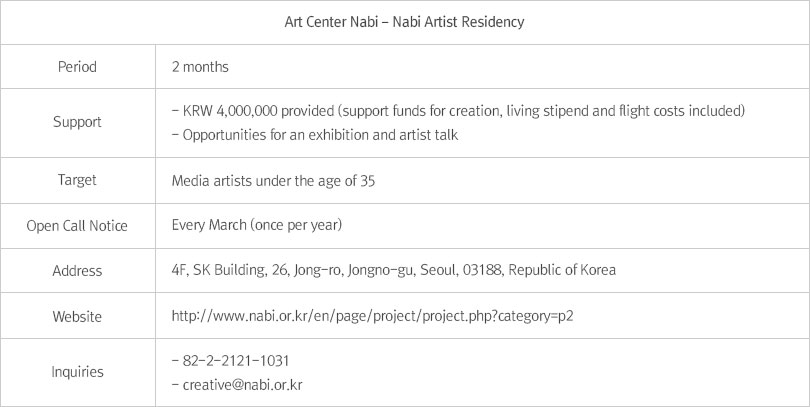Select the Inquiries row label
The image size is (810, 407).
77,371
